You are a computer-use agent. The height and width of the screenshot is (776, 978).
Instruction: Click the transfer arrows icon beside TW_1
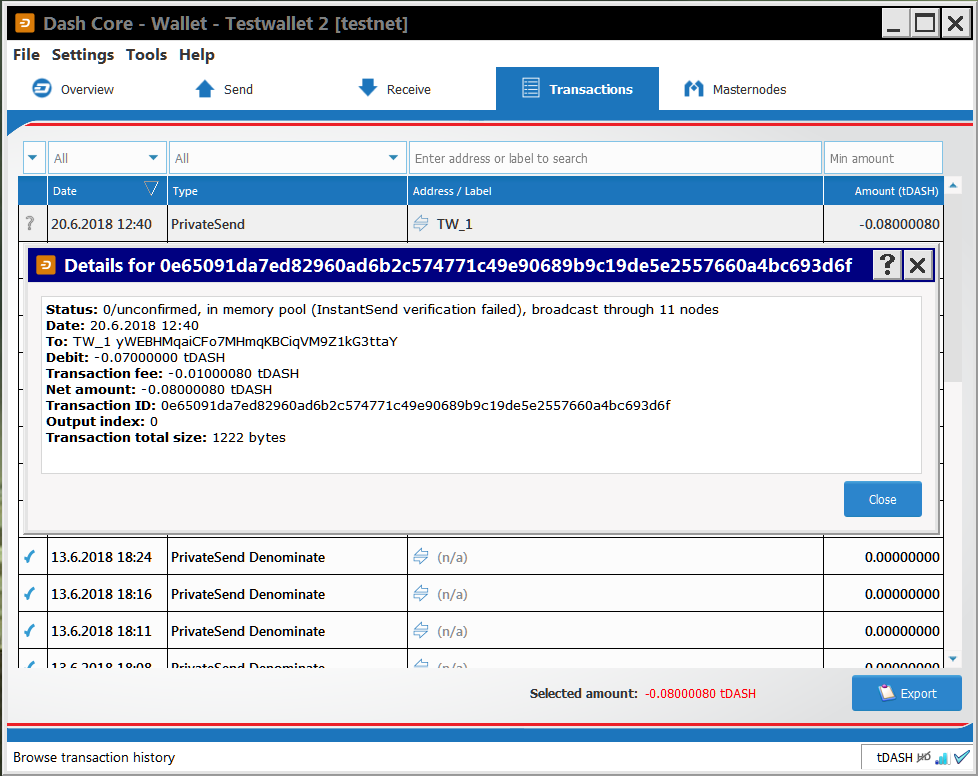[421, 223]
